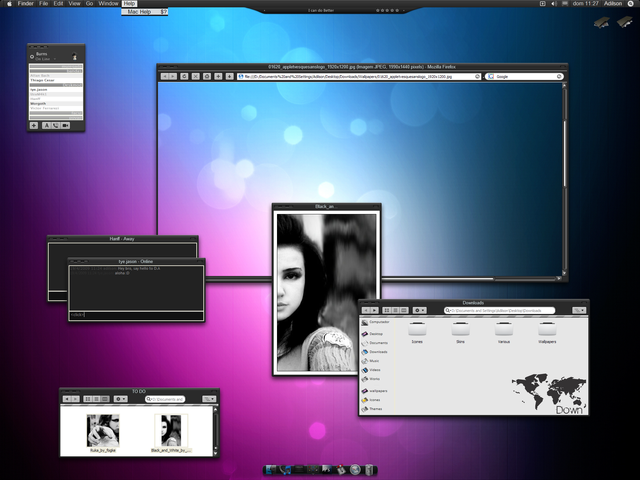Click the stop button in Firefox toolbar
This screenshot has width=640, height=480.
(195, 76)
